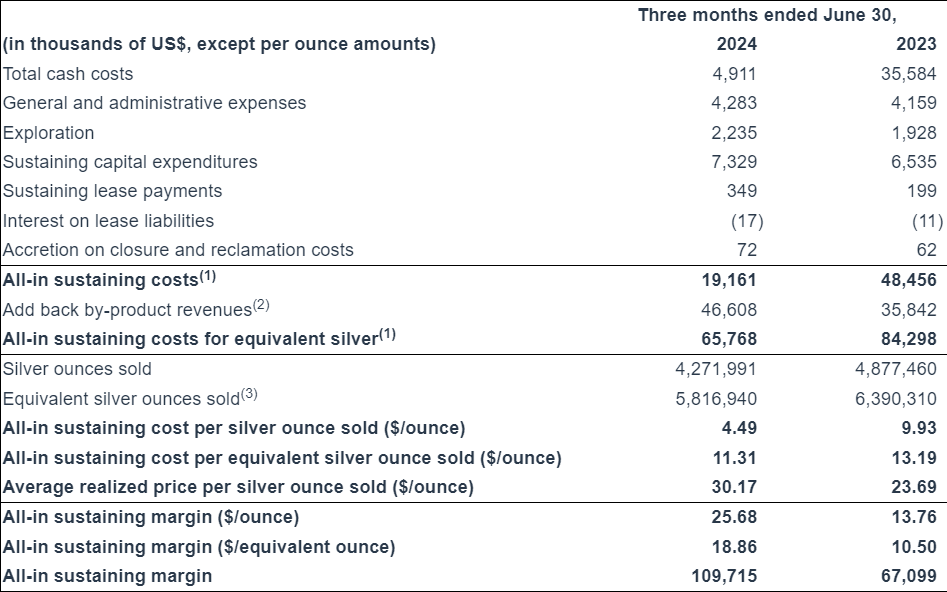
Task: Click the 2023 accretion value 62
Action: (926, 250)
